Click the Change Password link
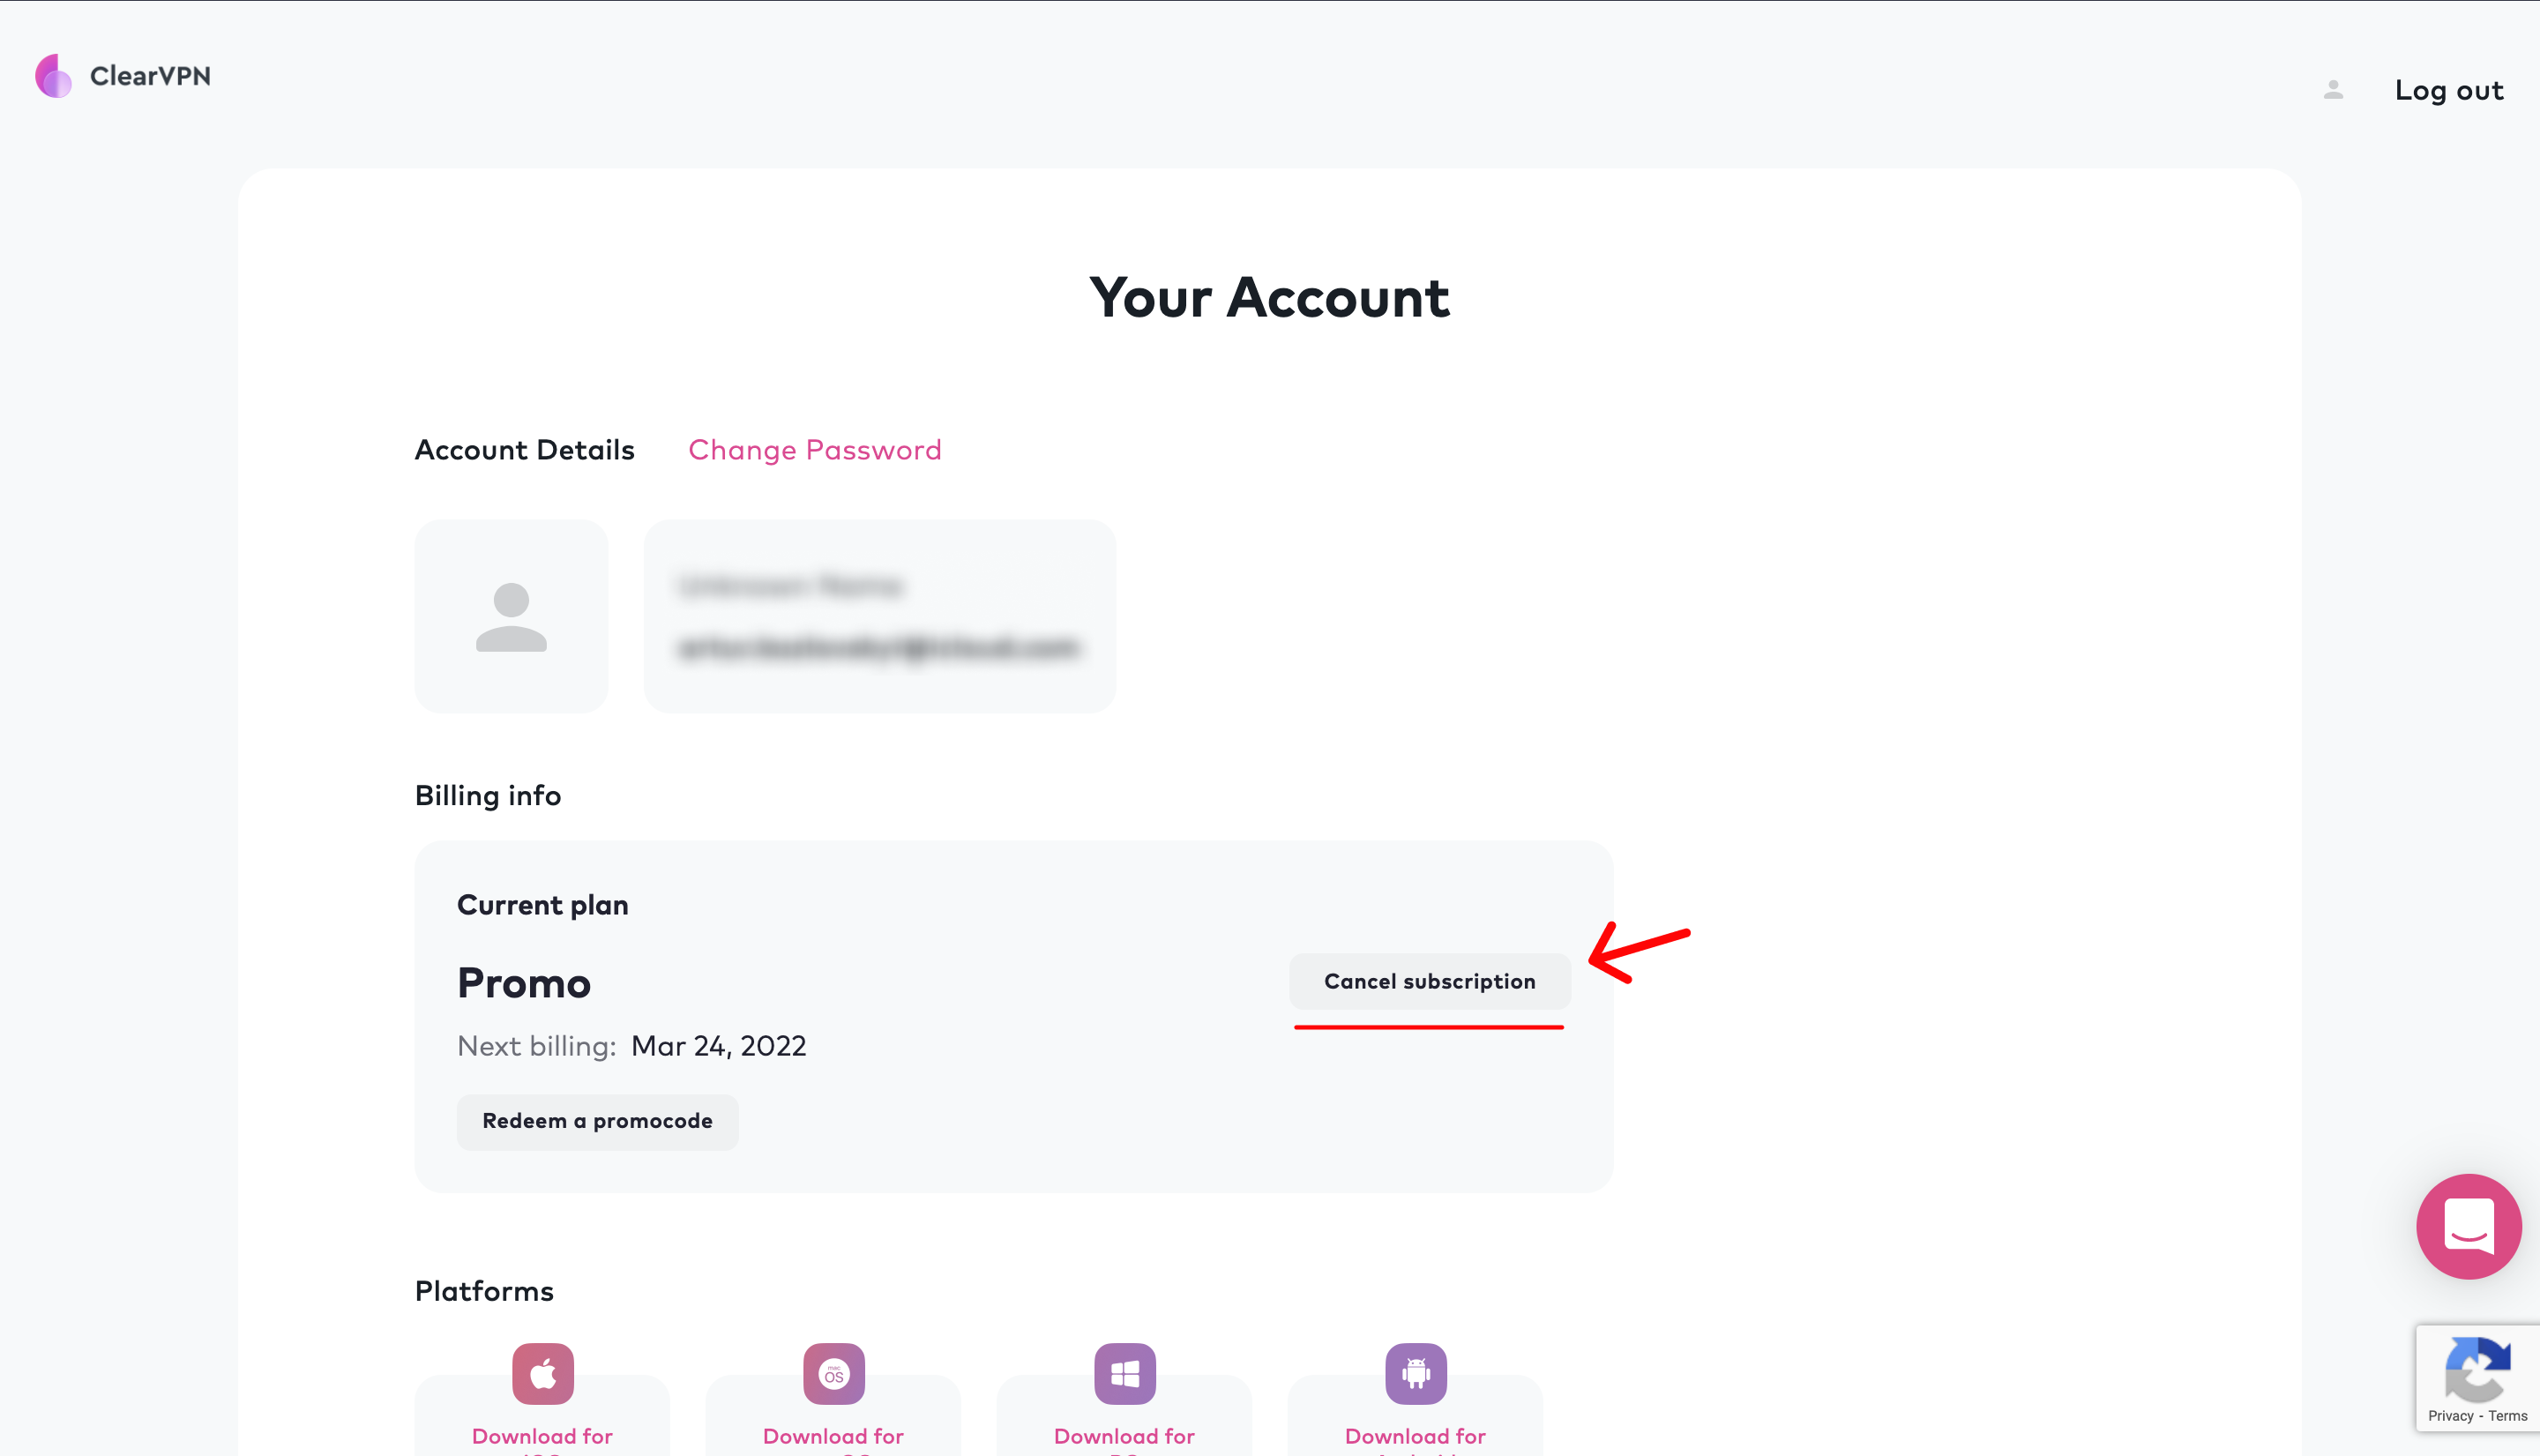 [815, 450]
